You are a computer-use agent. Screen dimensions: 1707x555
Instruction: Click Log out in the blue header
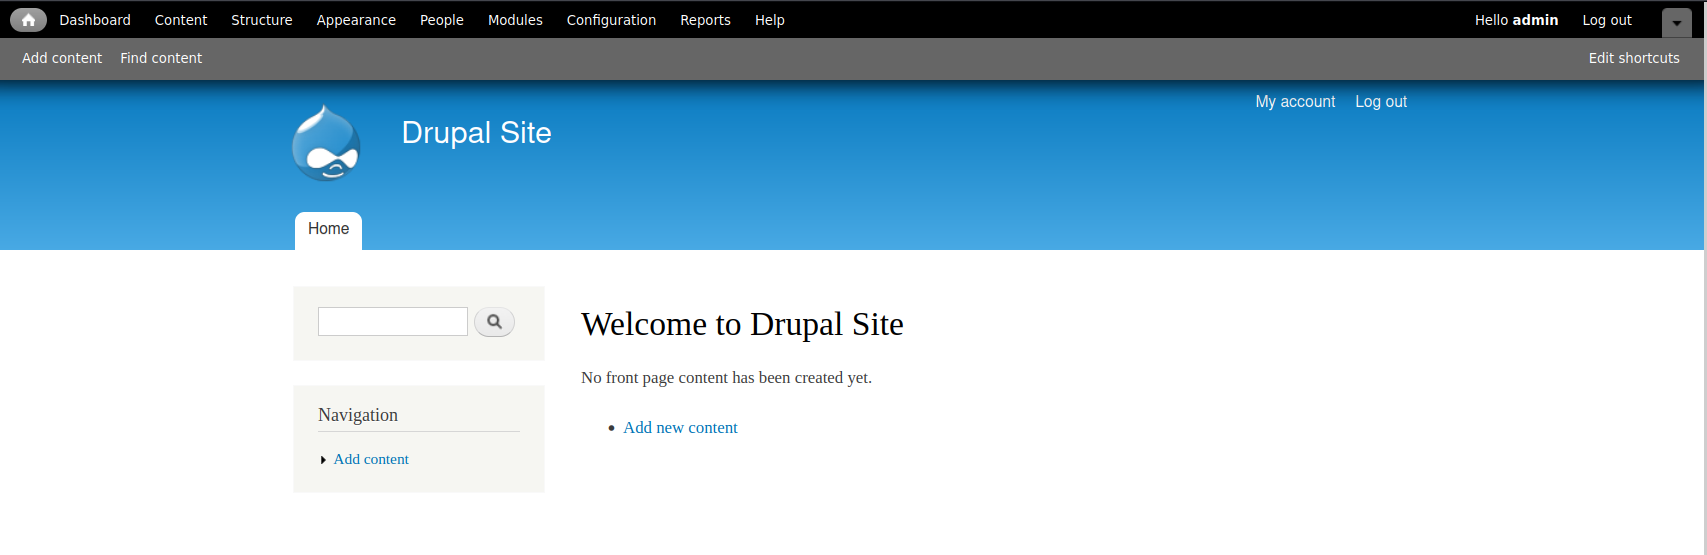(1381, 102)
